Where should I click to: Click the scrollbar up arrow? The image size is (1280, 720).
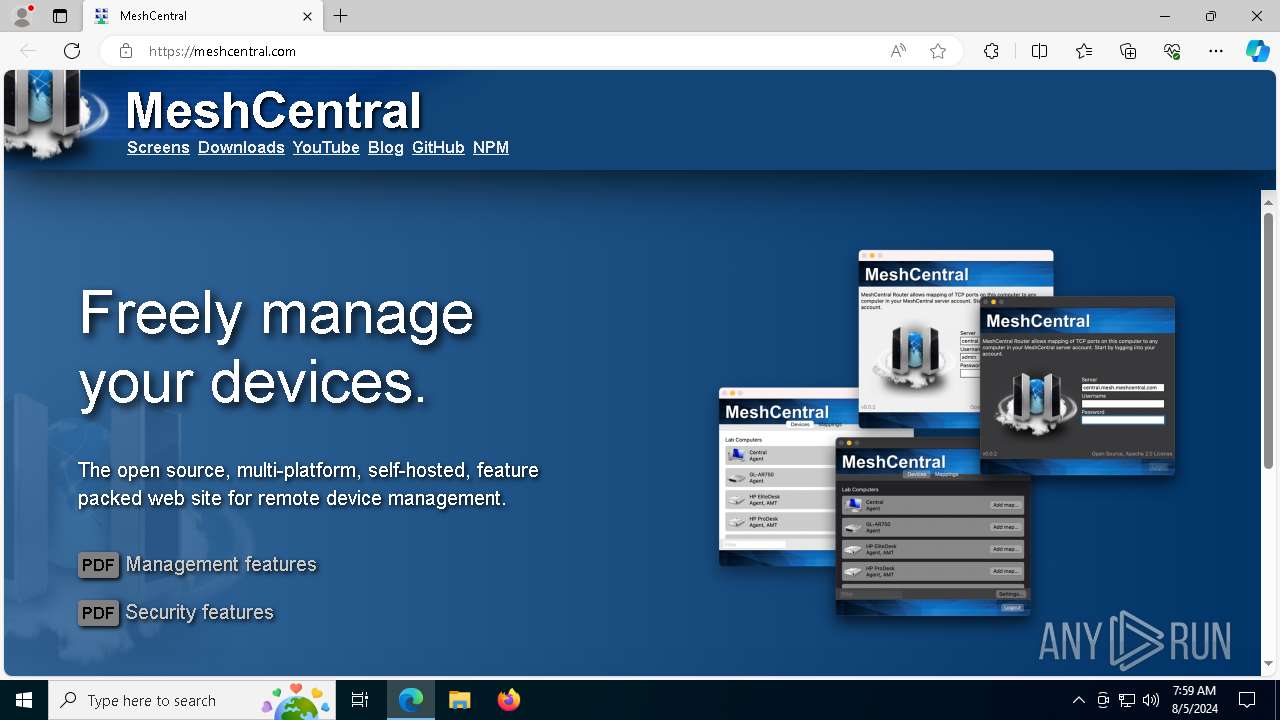tap(1268, 201)
